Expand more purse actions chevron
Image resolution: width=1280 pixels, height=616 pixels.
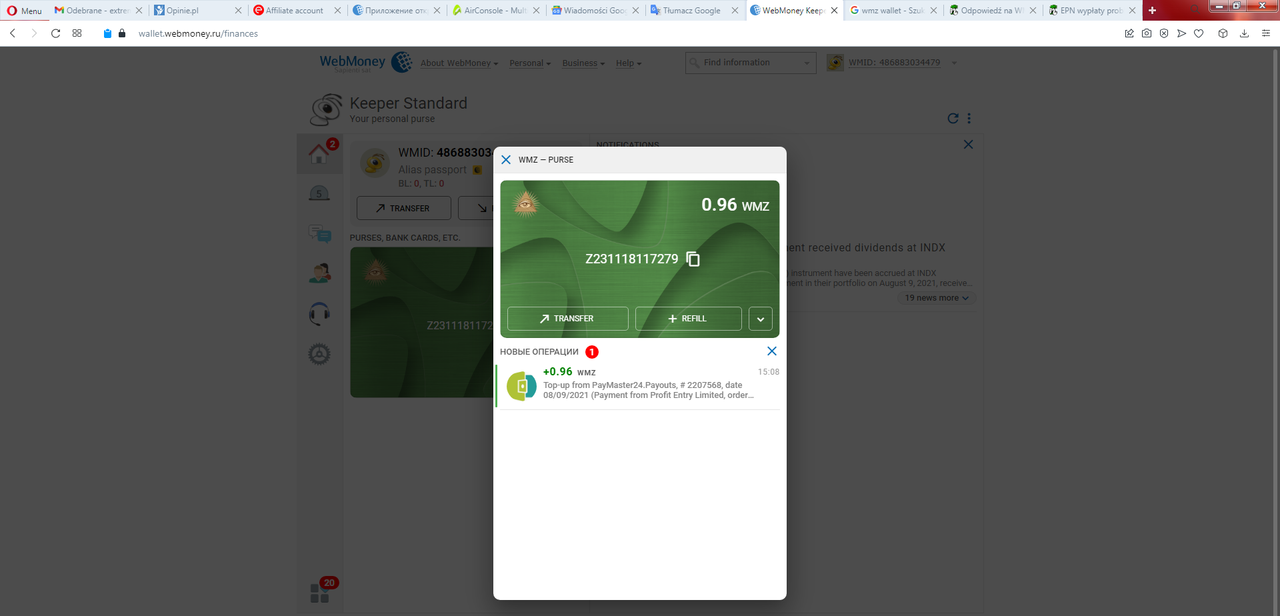pyautogui.click(x=760, y=318)
